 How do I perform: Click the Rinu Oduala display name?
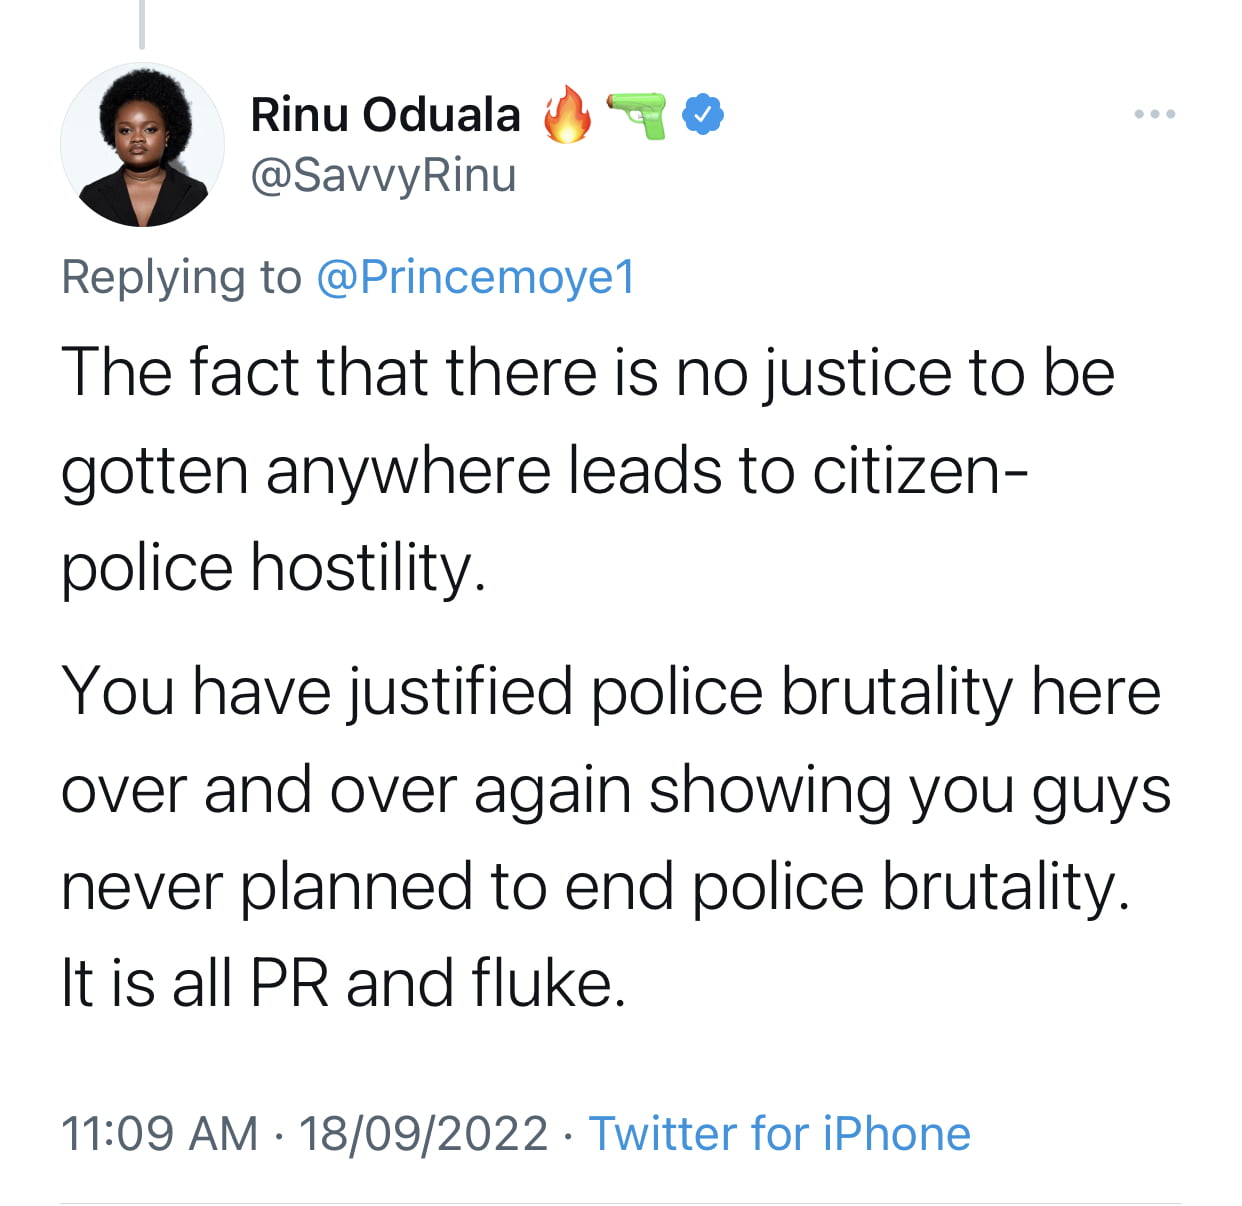(385, 115)
